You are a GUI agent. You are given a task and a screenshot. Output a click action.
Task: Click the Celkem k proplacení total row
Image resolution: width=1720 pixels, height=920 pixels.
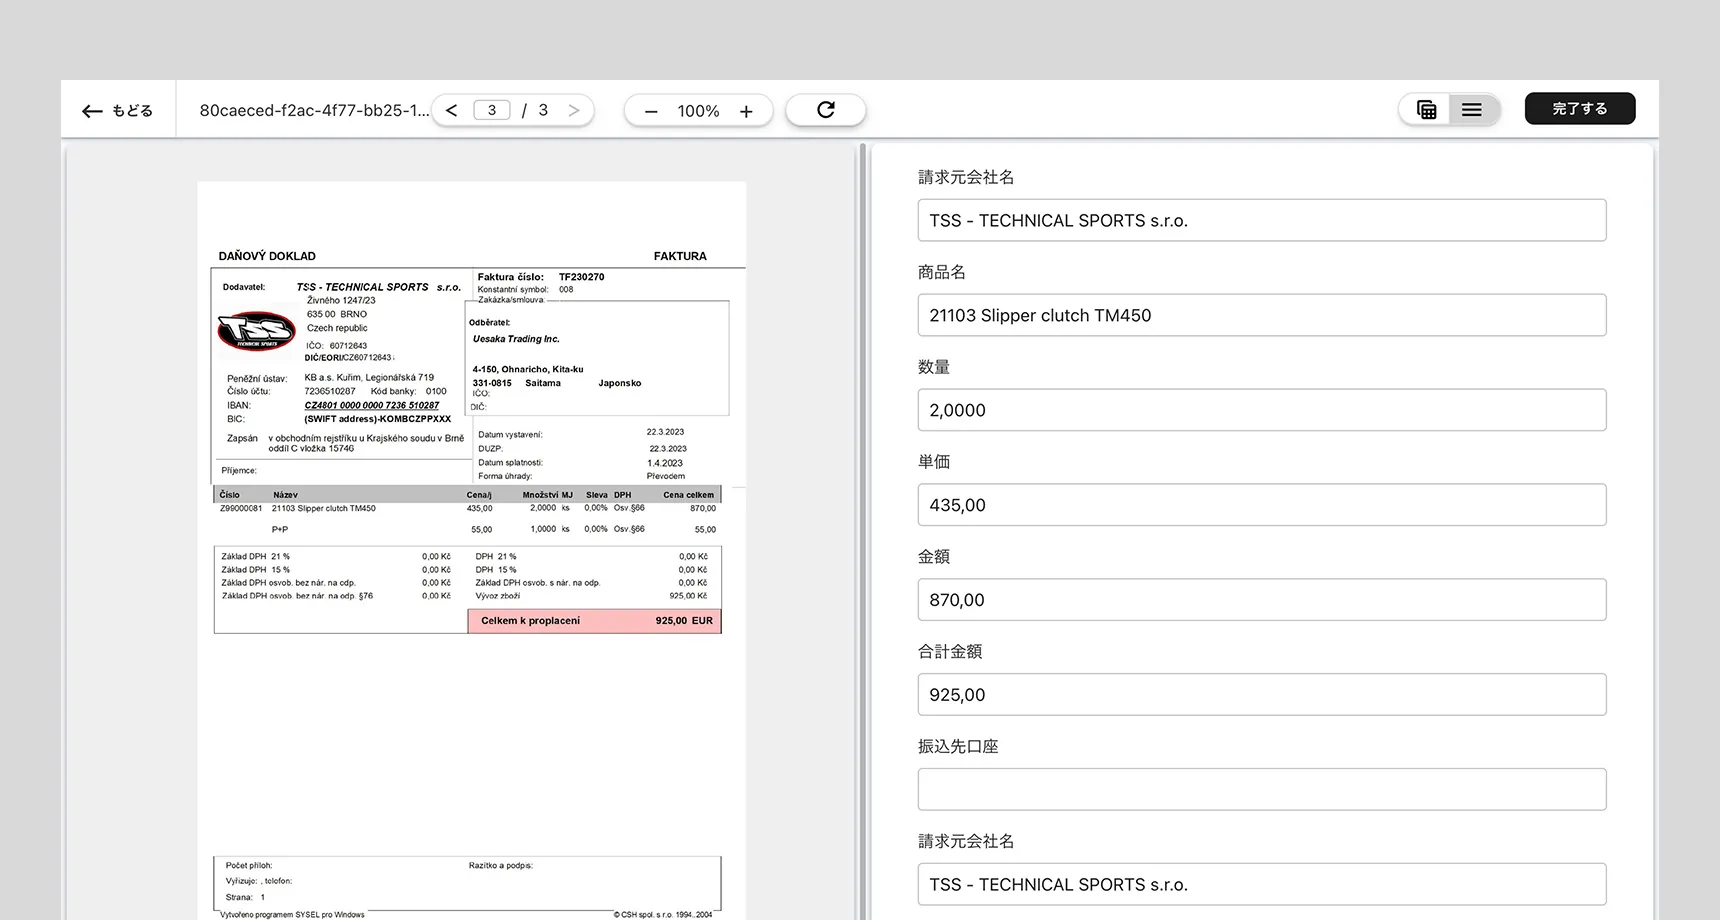594,621
